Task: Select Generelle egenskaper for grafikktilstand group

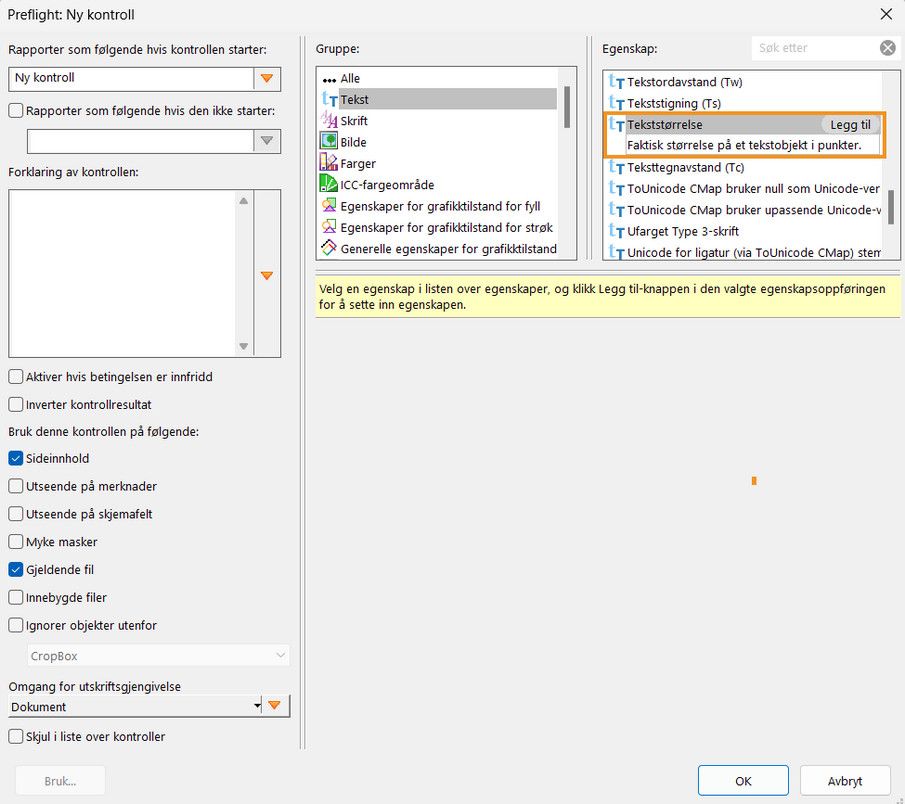Action: [448, 249]
